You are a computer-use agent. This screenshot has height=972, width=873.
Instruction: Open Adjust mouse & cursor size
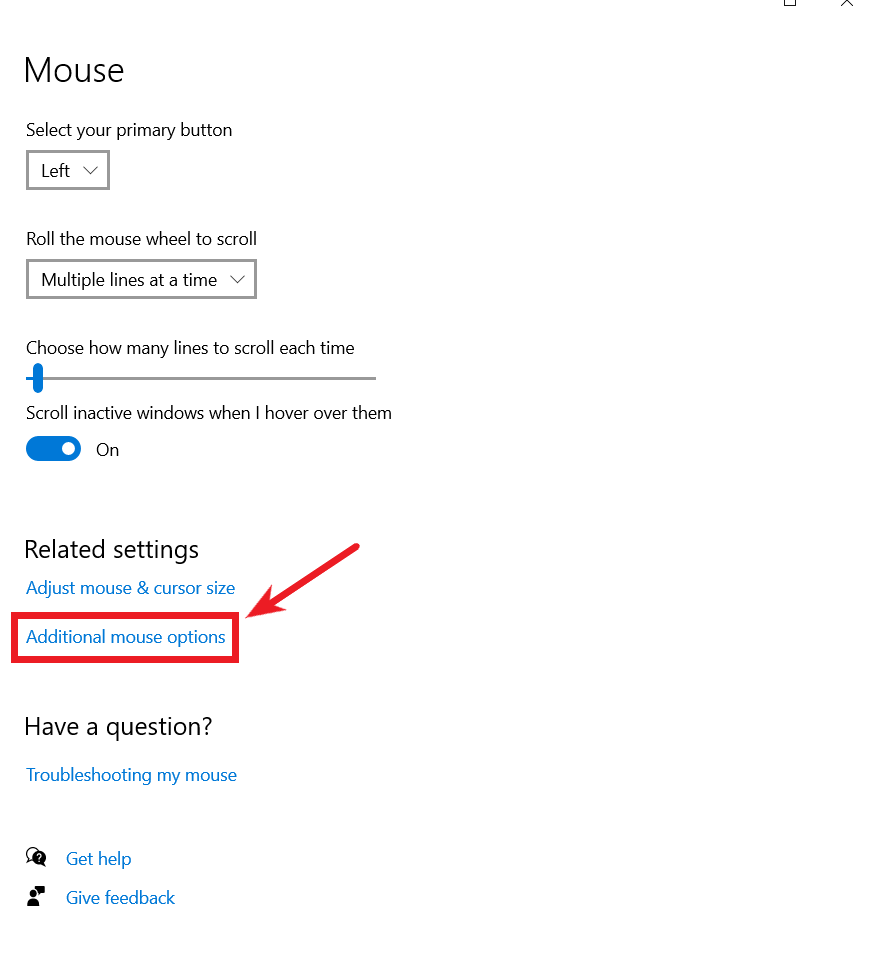[x=130, y=588]
